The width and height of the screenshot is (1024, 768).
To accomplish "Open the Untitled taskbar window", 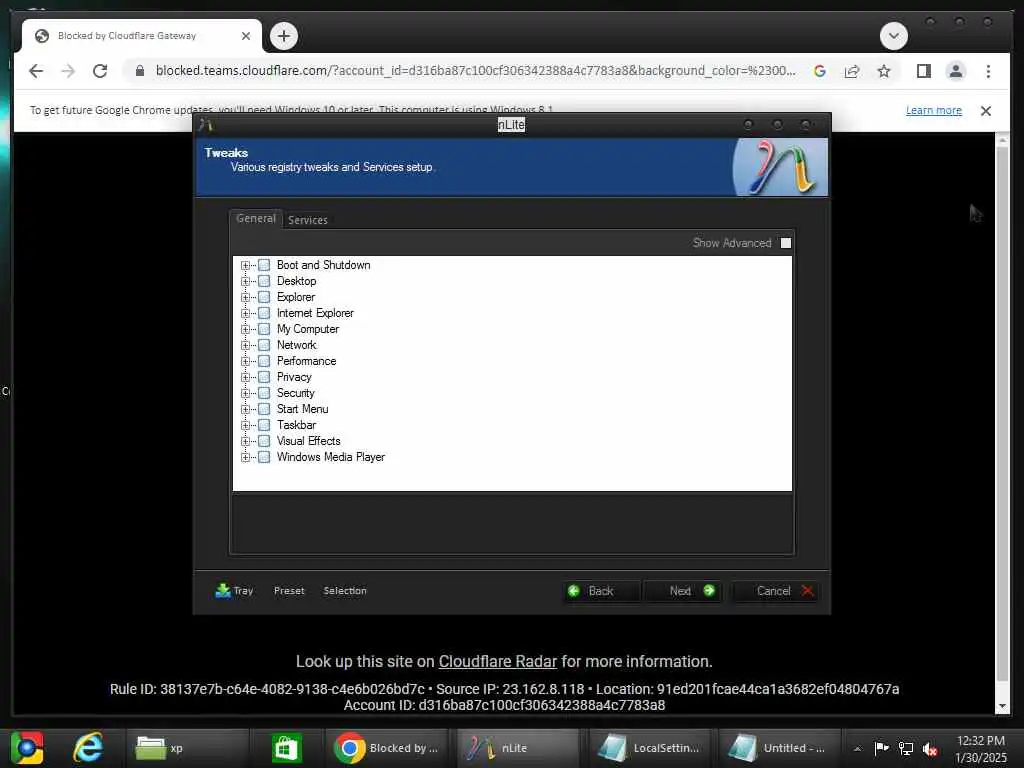I will click(778, 748).
